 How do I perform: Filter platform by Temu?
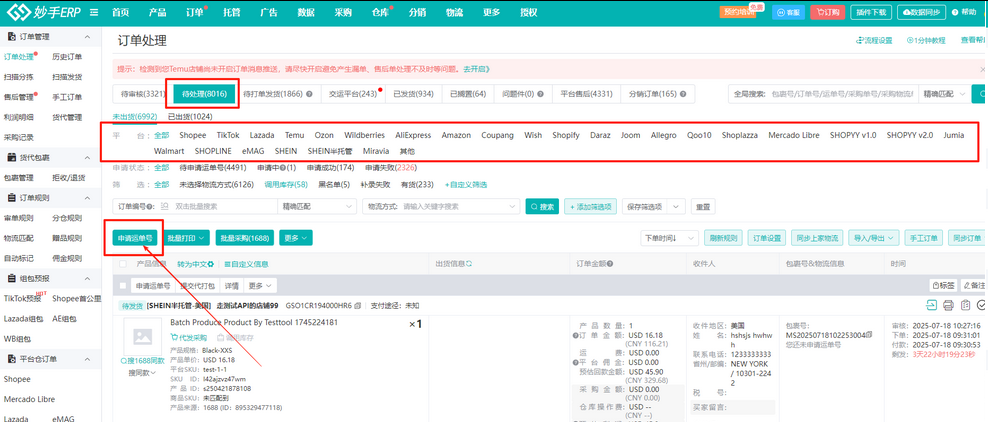pos(294,135)
